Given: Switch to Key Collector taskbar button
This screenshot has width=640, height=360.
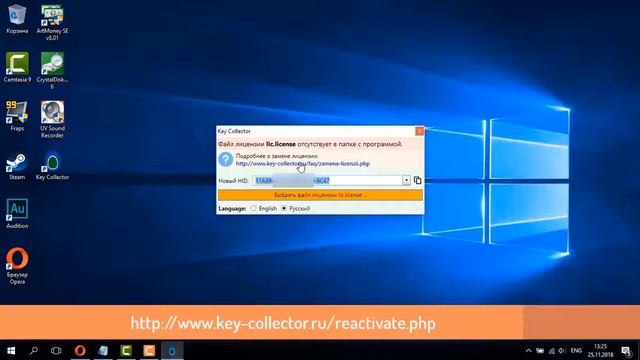Looking at the screenshot, I should tap(172, 350).
